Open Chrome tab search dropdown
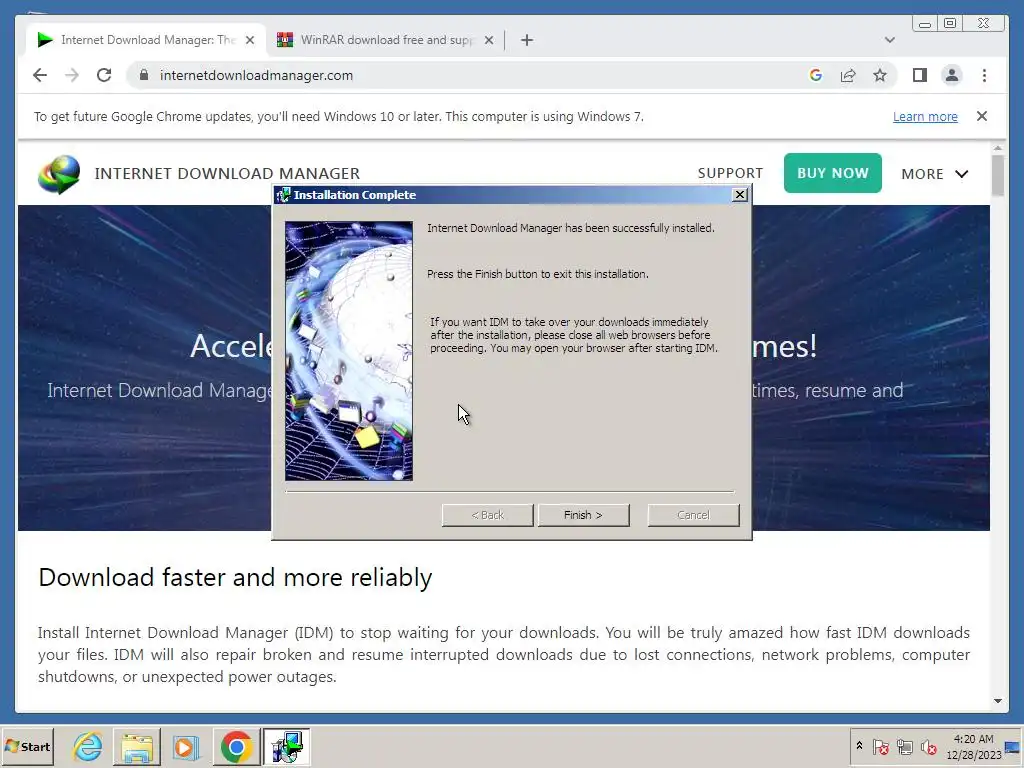This screenshot has height=768, width=1024. (x=889, y=40)
